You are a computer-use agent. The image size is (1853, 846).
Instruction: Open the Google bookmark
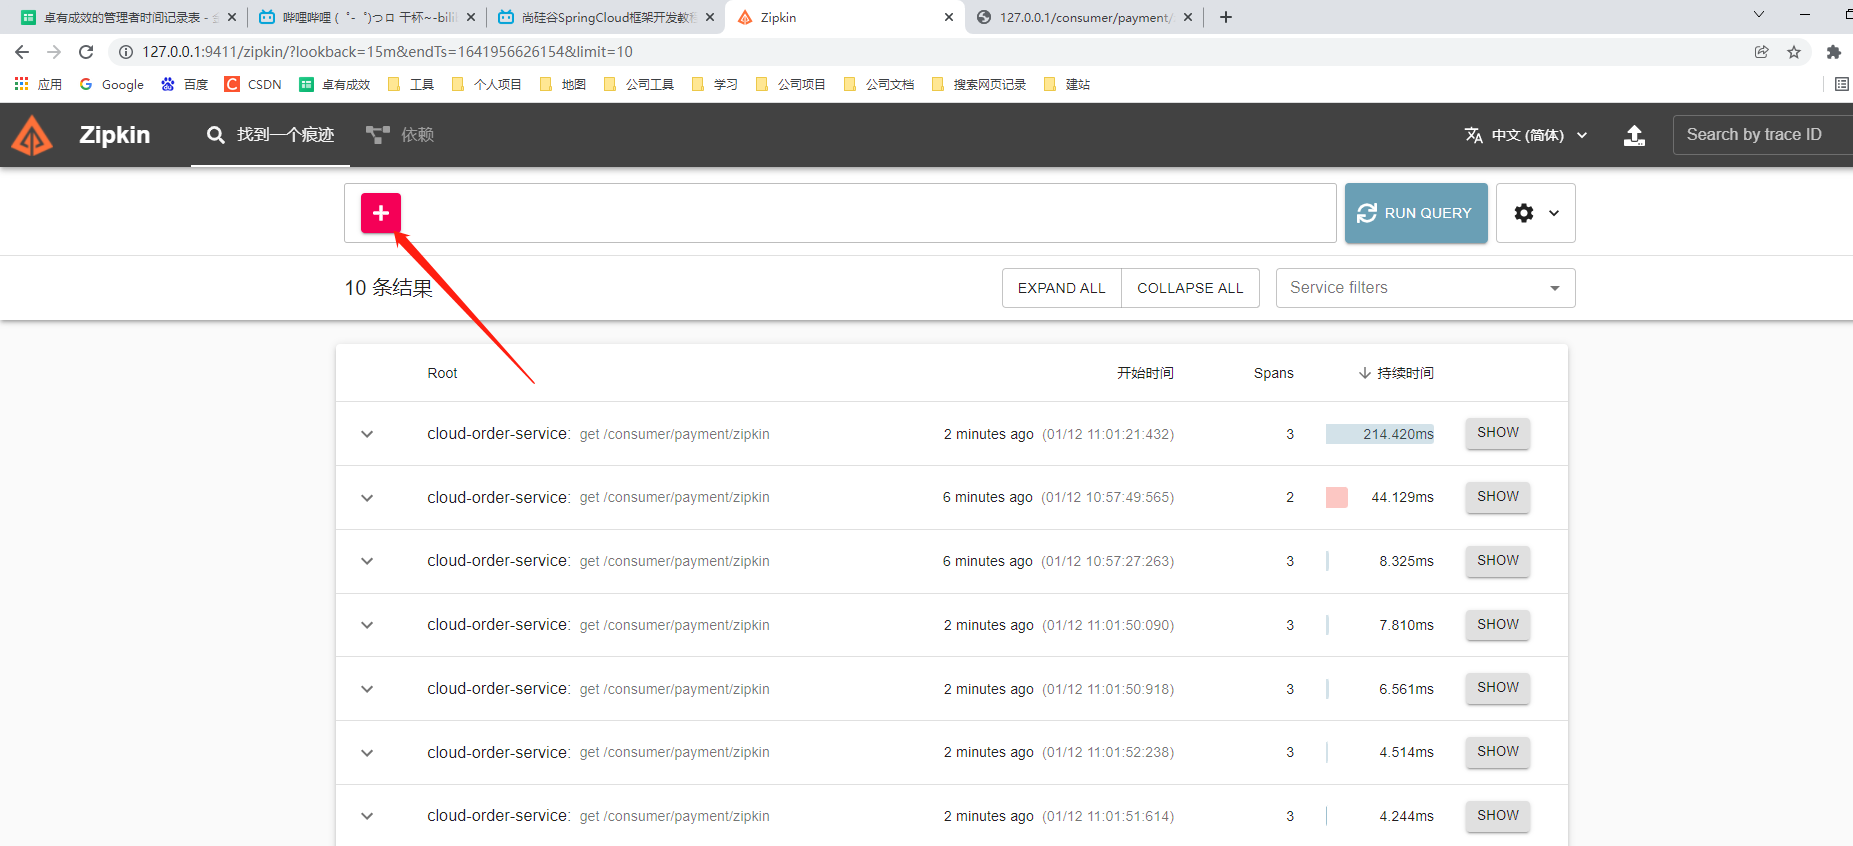coord(111,84)
